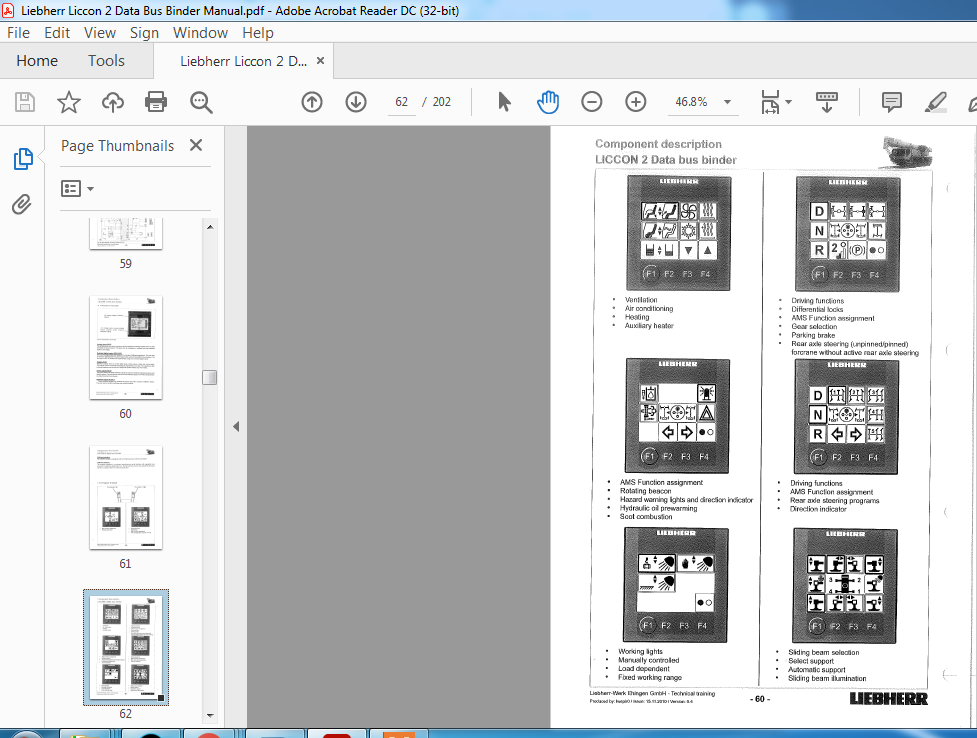
Task: Open the thumbnails options list menu
Action: (77, 188)
